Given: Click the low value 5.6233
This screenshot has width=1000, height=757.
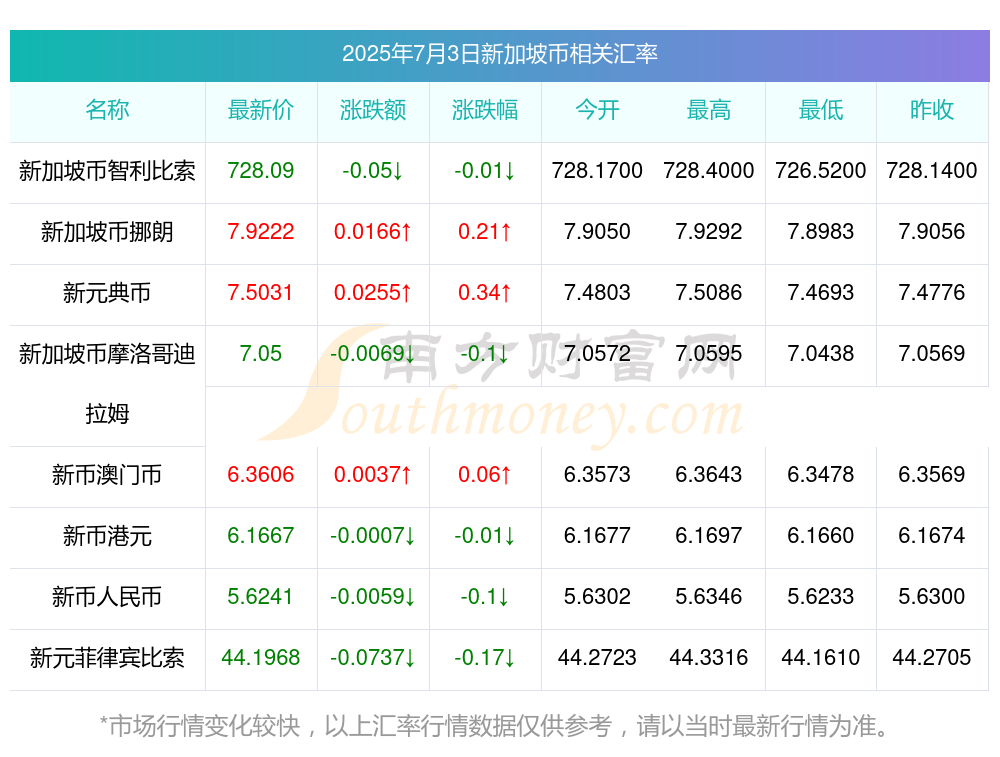Looking at the screenshot, I should pos(821,597).
